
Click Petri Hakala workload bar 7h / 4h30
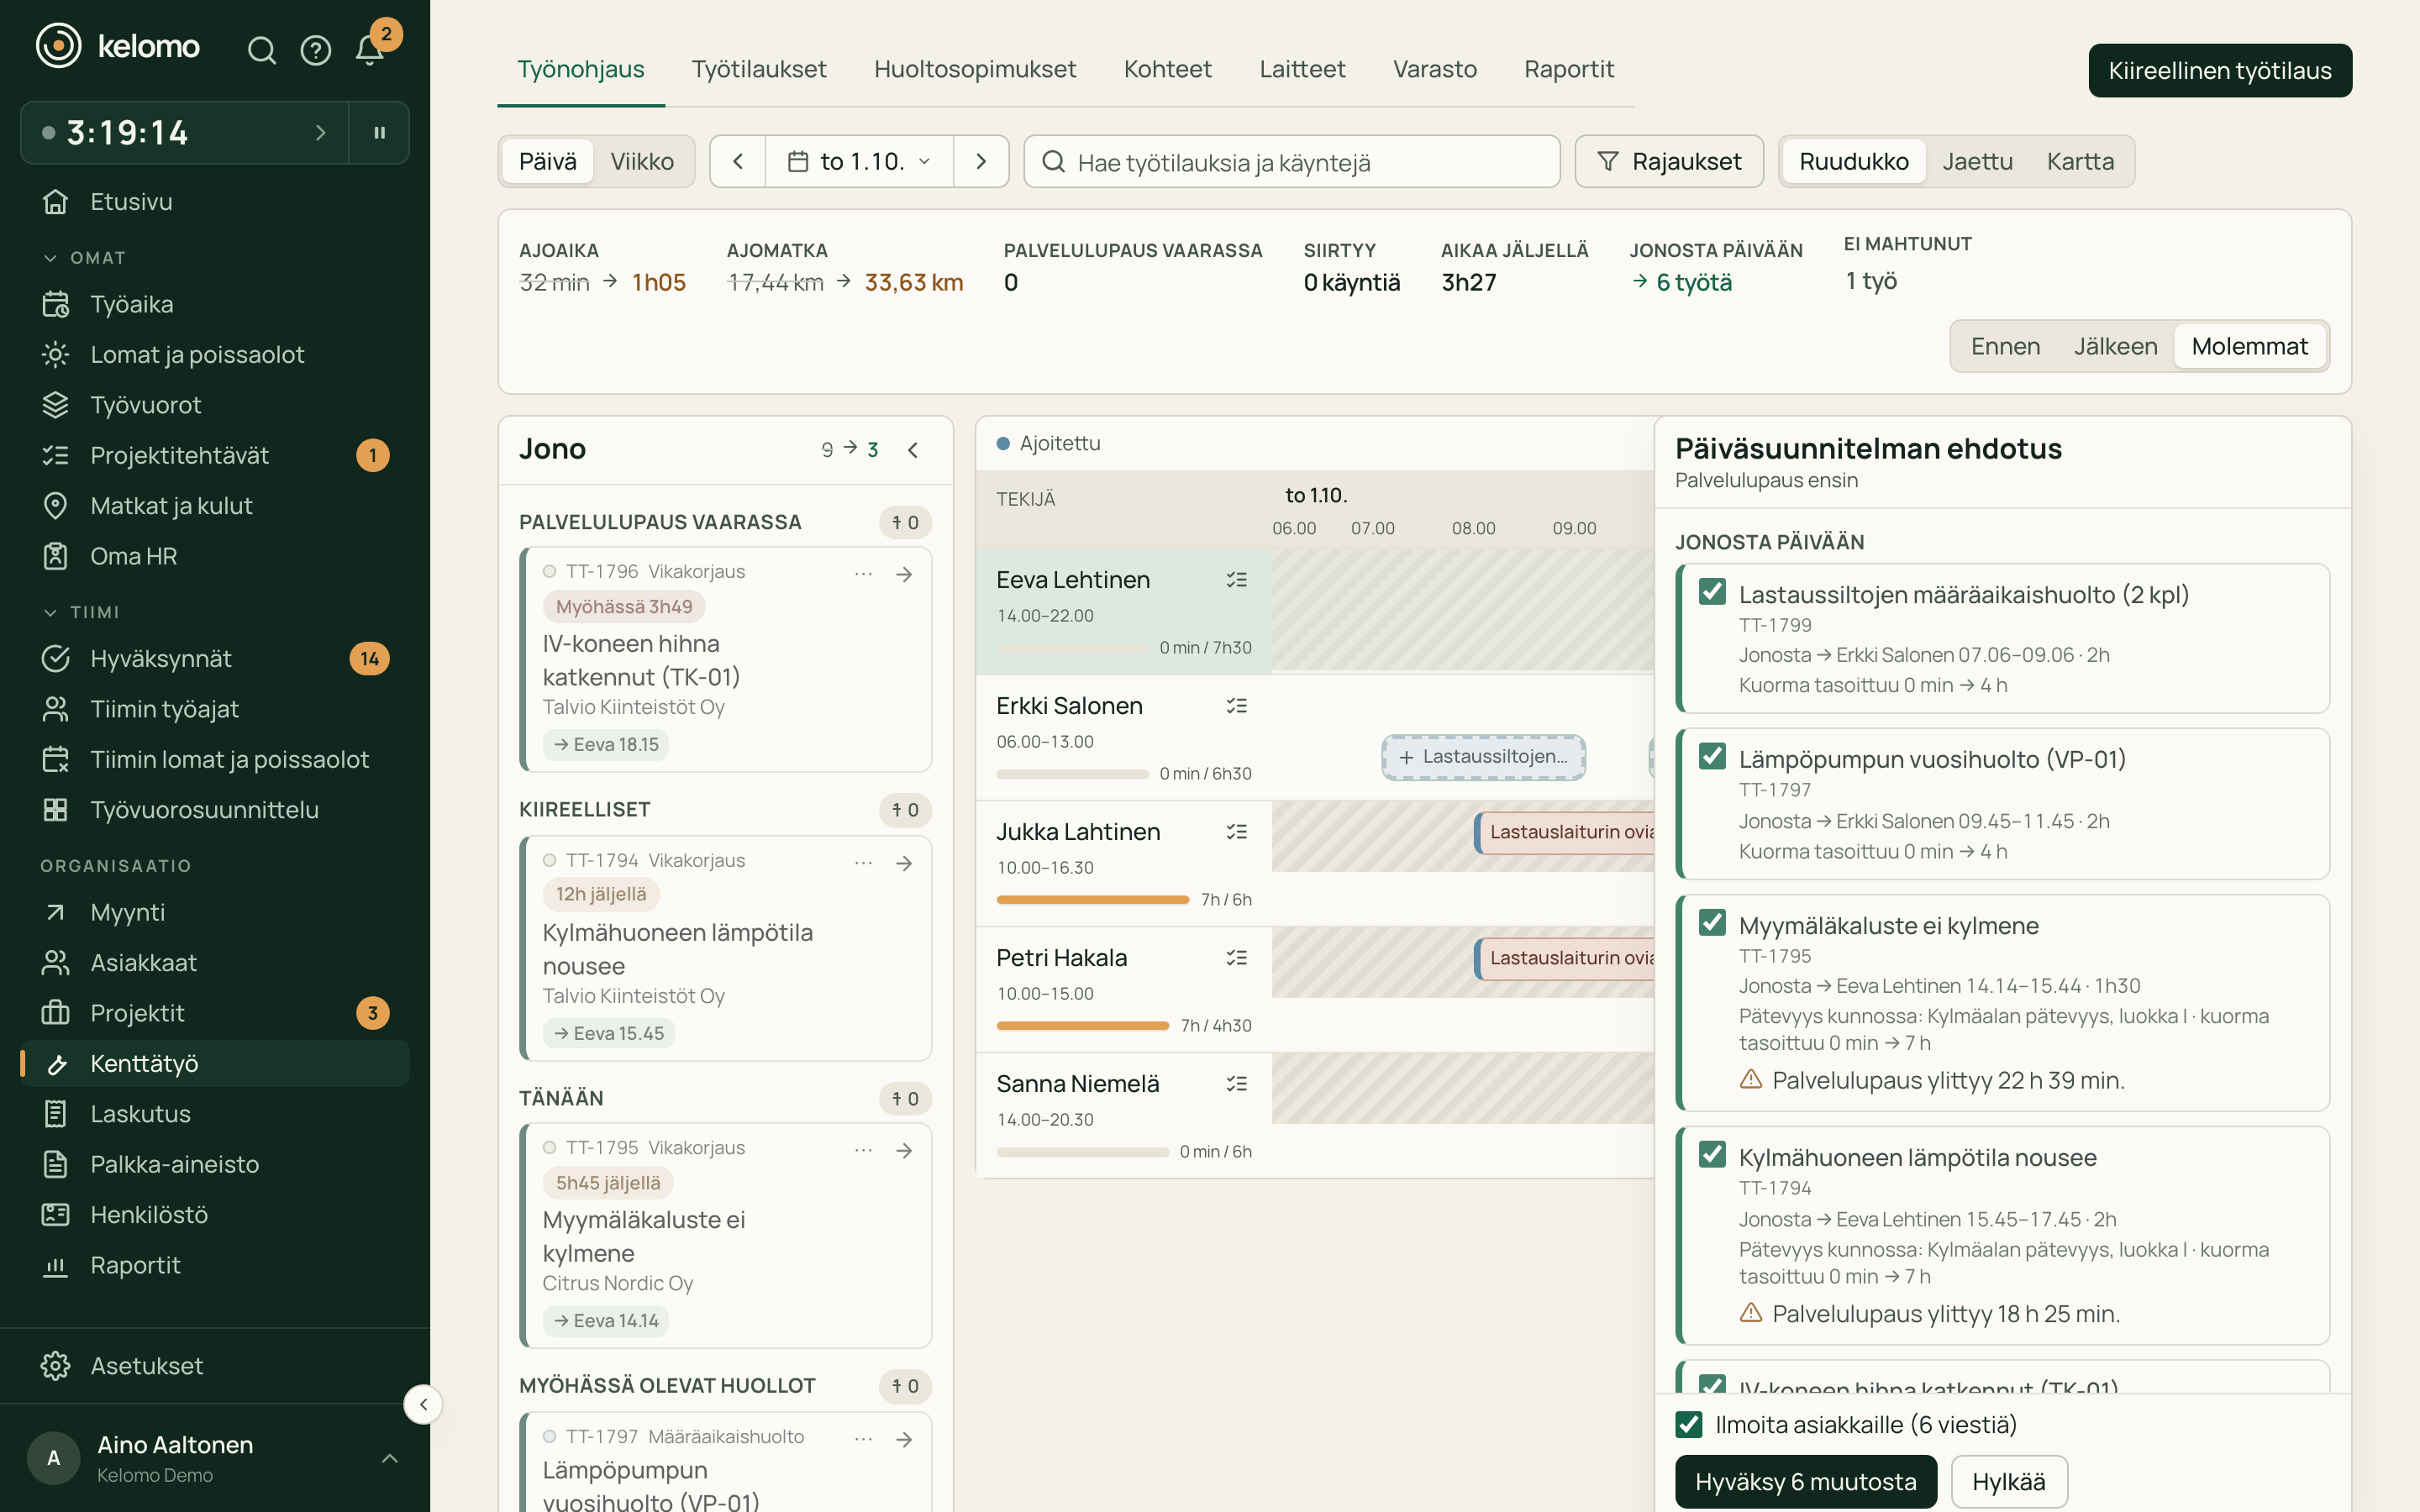(x=1082, y=1026)
